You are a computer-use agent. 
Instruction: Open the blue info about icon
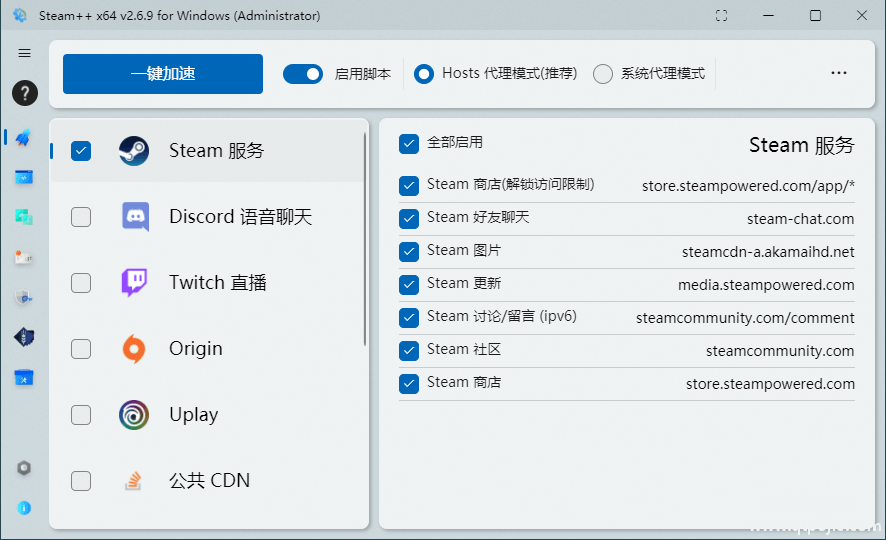(x=24, y=508)
